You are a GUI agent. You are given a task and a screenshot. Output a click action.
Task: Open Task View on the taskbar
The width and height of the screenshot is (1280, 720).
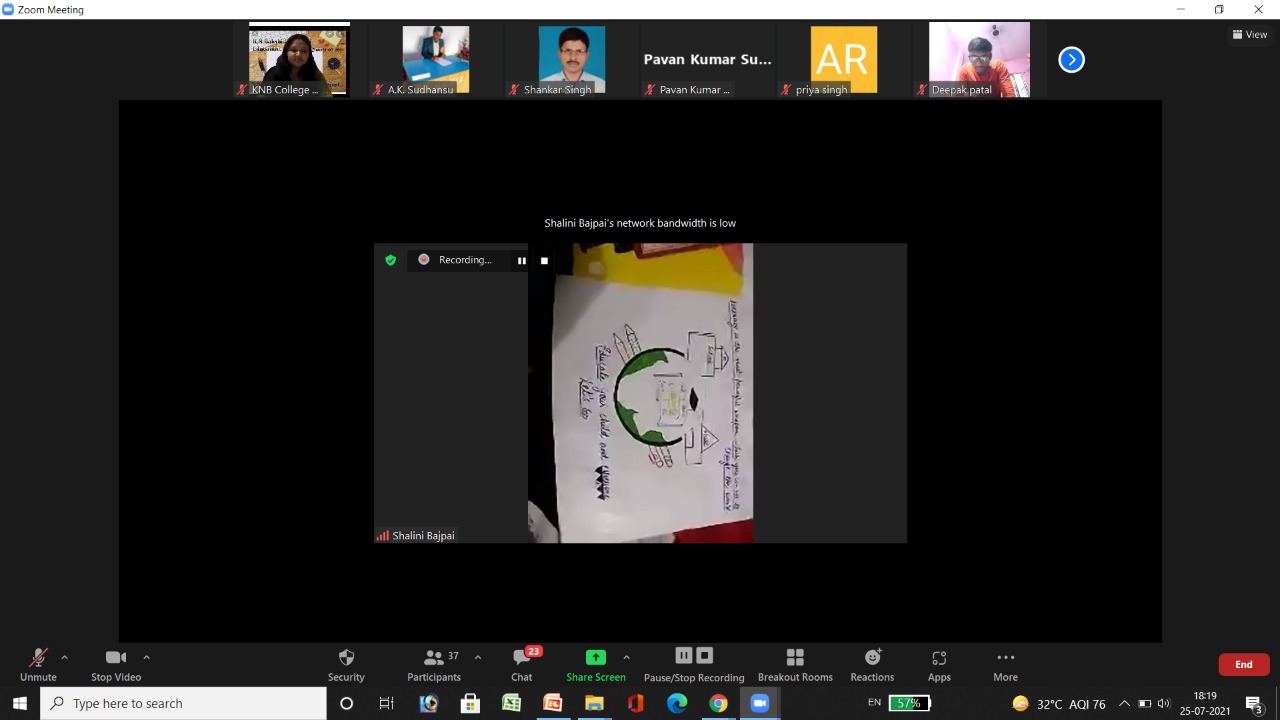point(387,703)
